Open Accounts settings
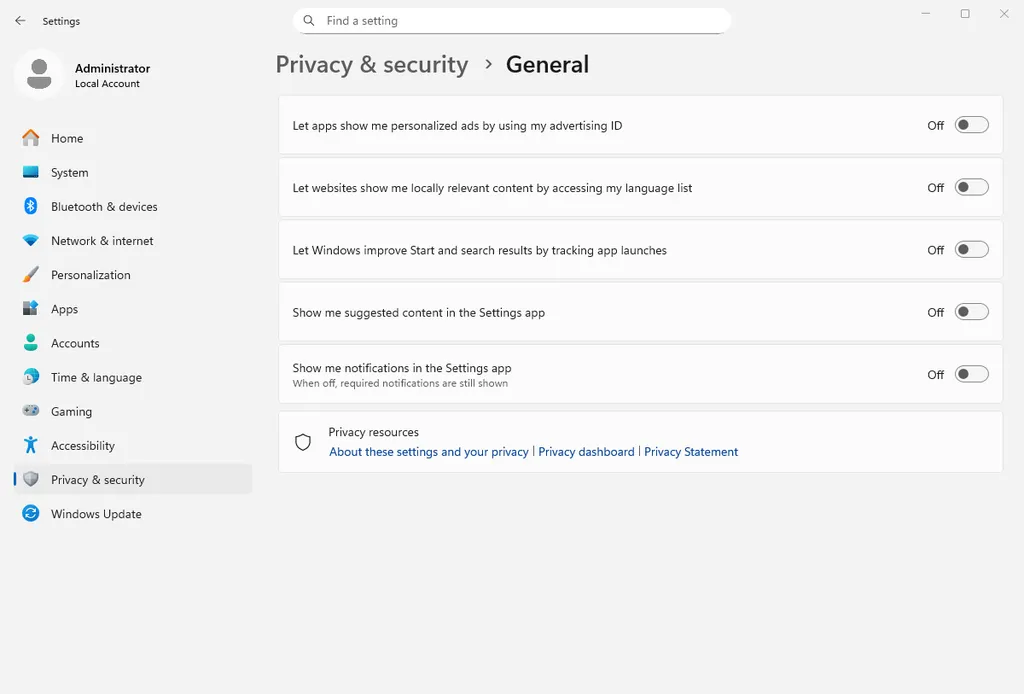The width and height of the screenshot is (1024, 694). (30, 343)
